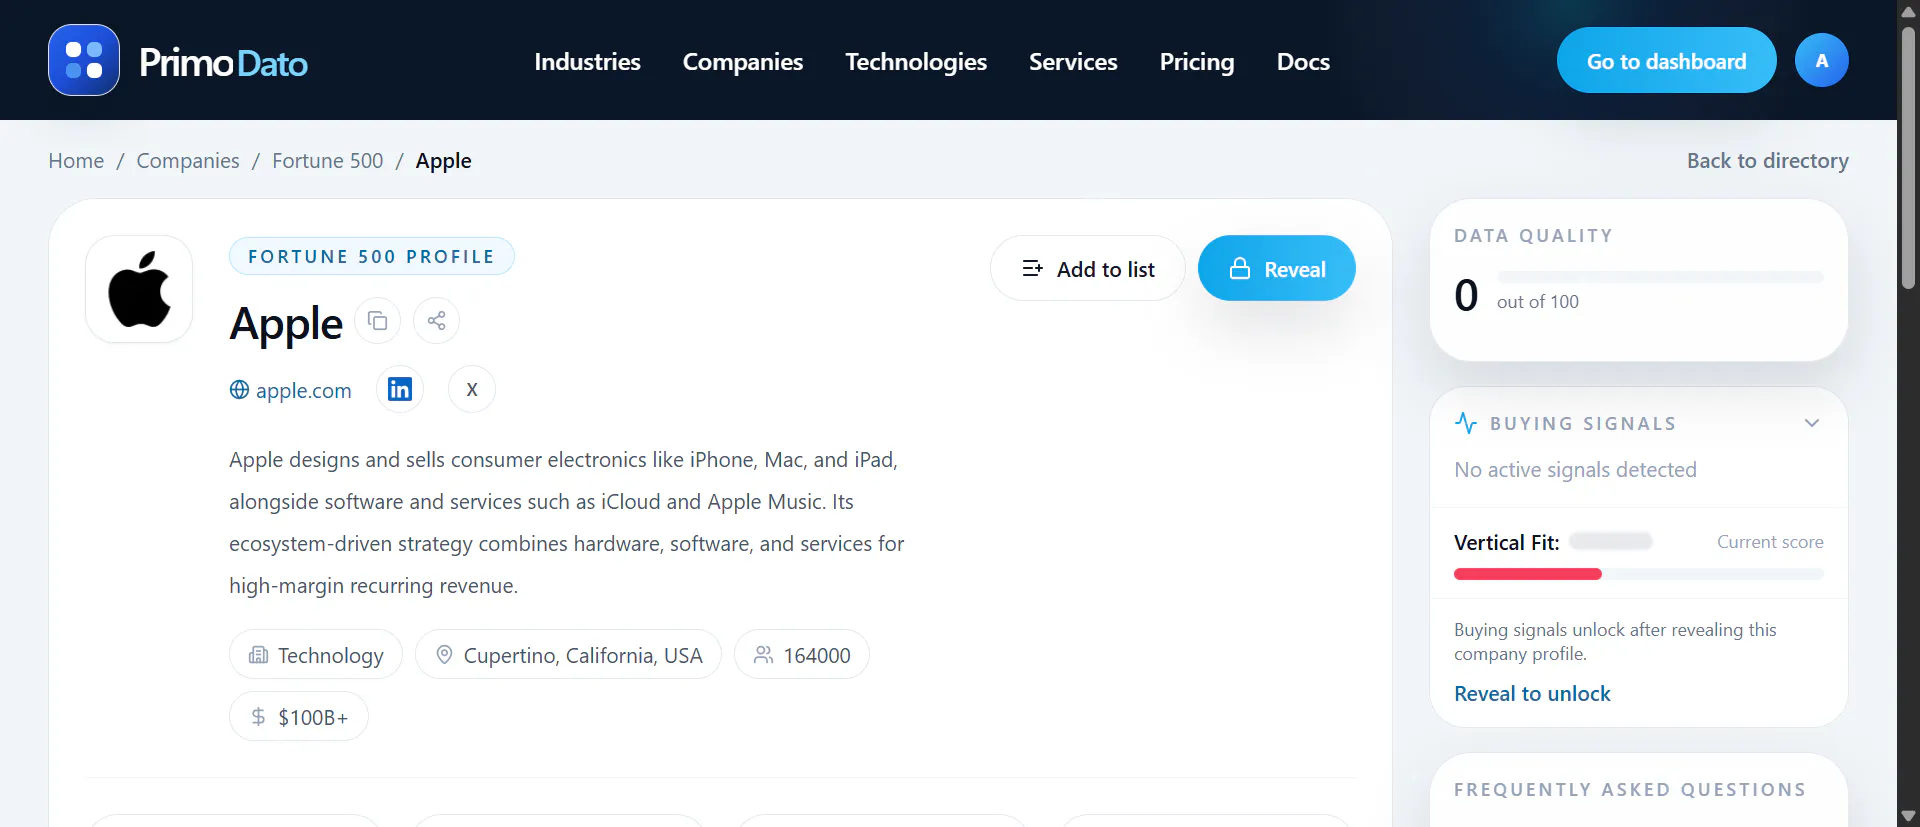
Task: Click the Reveal button
Action: coord(1276,268)
